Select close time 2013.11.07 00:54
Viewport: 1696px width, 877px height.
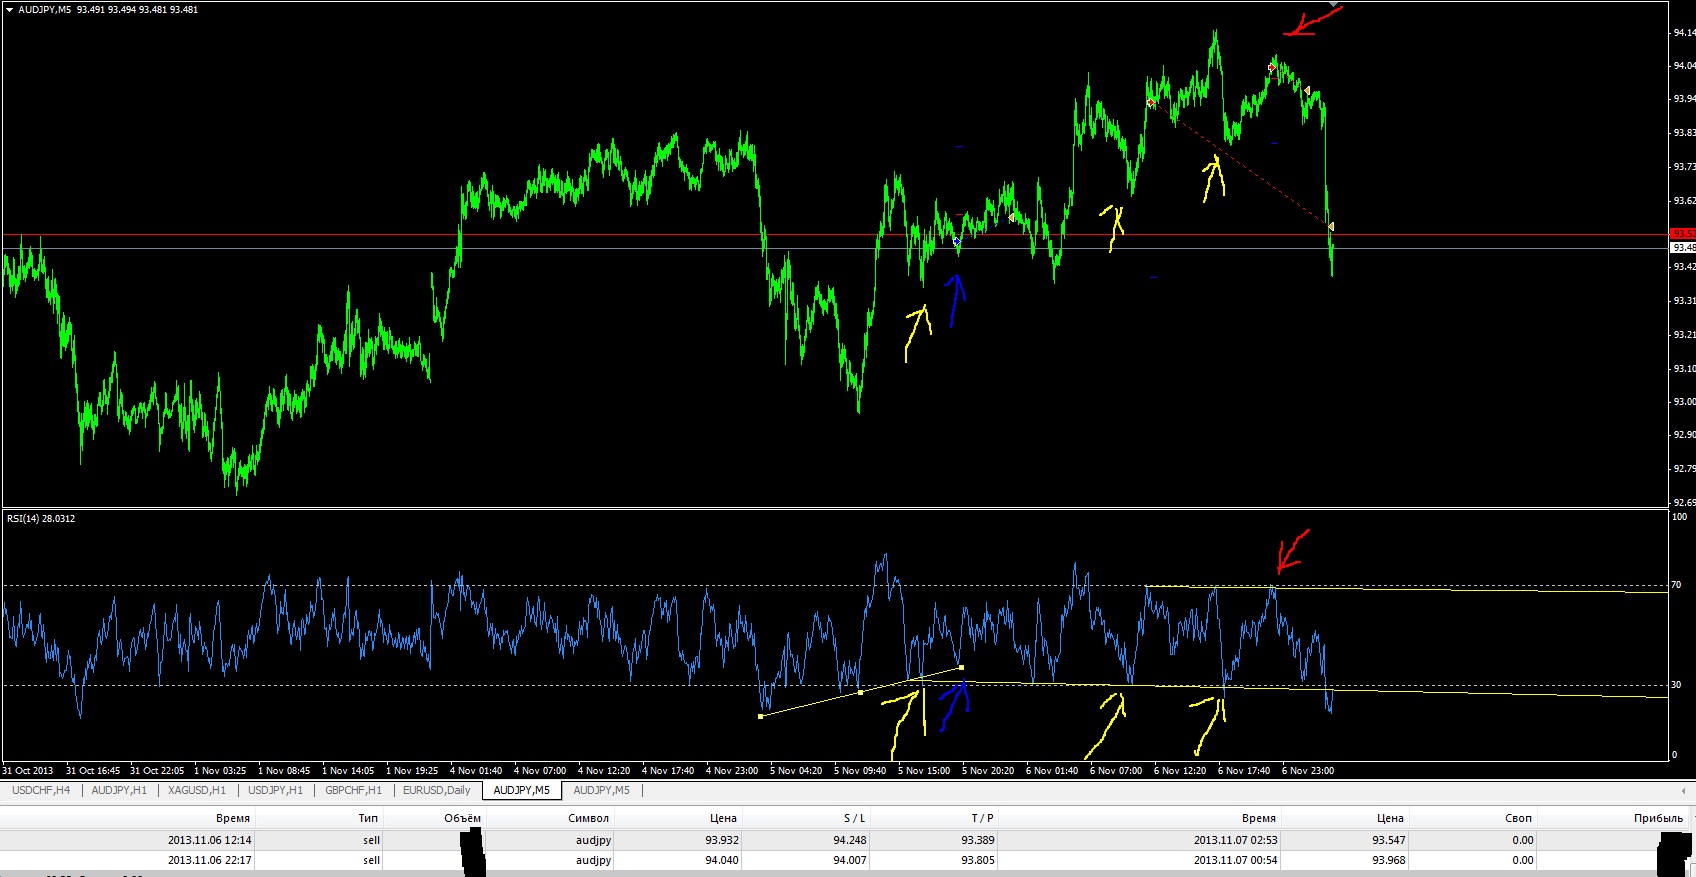coord(1235,860)
